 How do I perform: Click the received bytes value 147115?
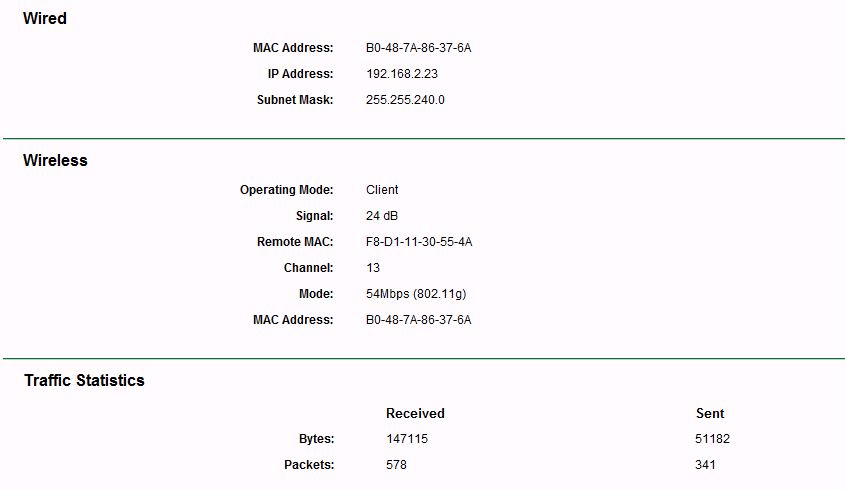[406, 439]
